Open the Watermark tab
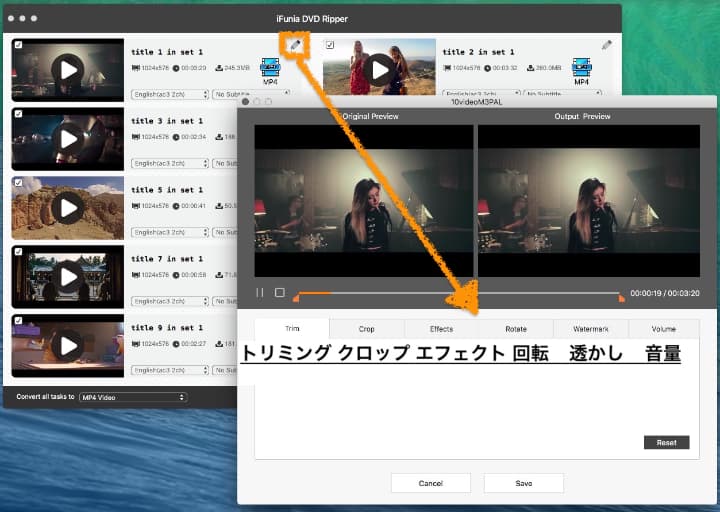 click(590, 329)
